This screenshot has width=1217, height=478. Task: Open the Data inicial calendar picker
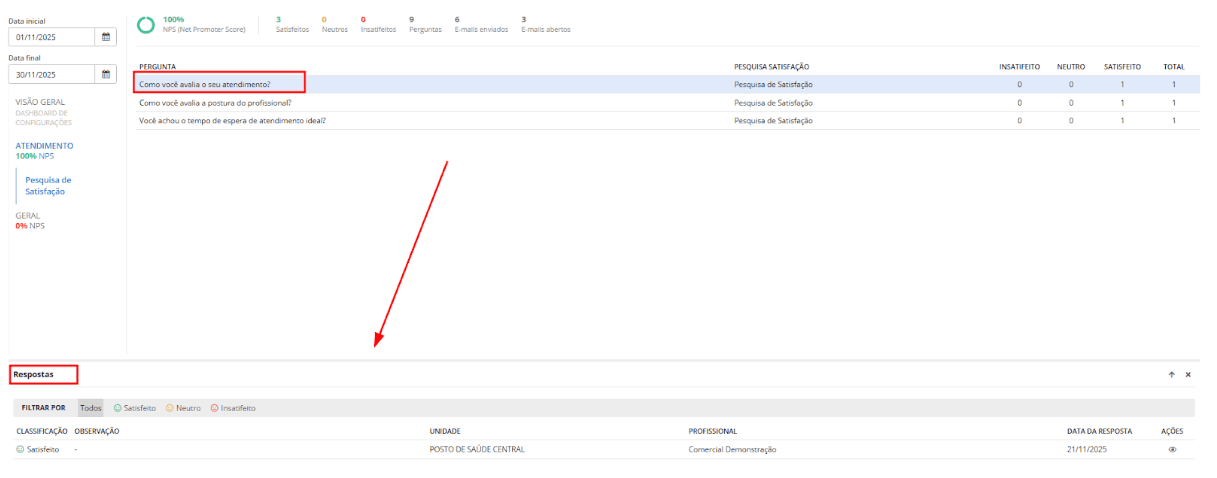coord(106,37)
